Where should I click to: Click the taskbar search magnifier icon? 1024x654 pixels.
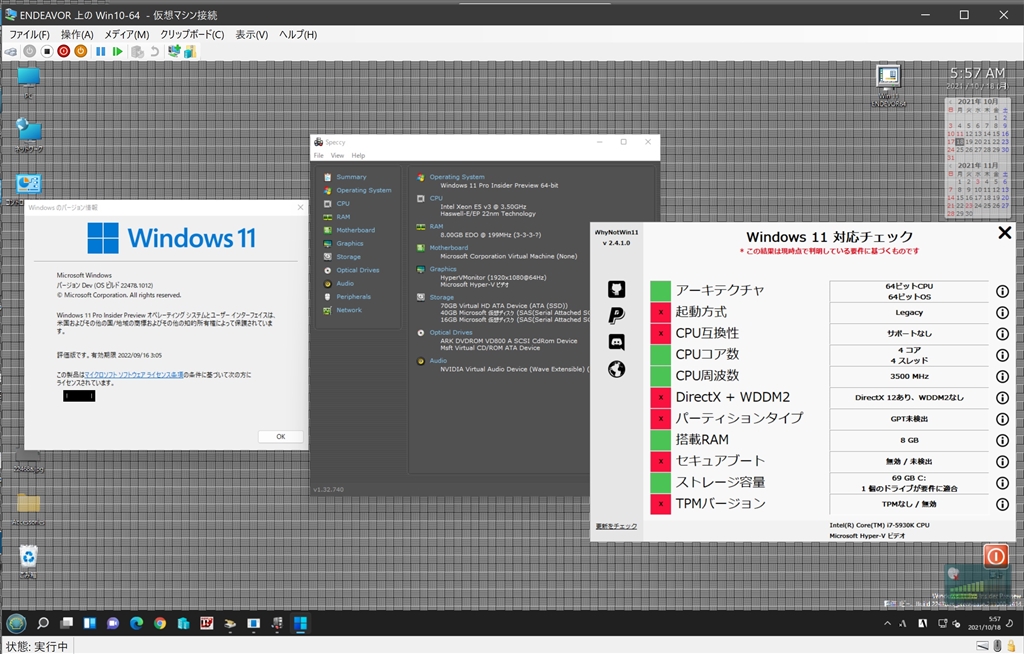[x=42, y=623]
